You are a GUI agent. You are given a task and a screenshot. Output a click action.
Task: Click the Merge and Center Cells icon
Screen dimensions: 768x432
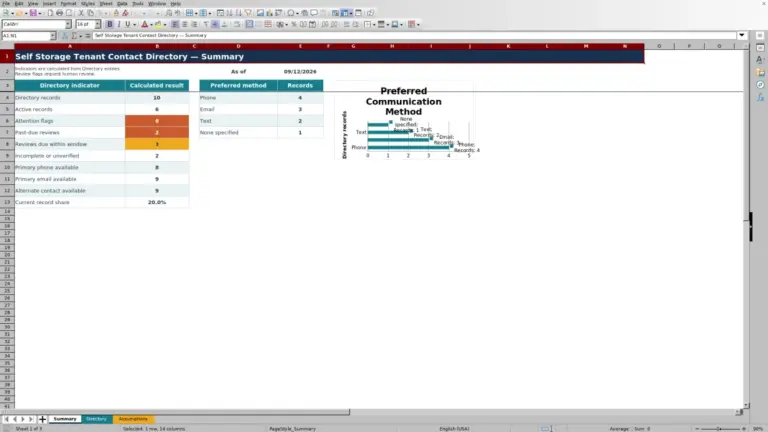(x=249, y=24)
